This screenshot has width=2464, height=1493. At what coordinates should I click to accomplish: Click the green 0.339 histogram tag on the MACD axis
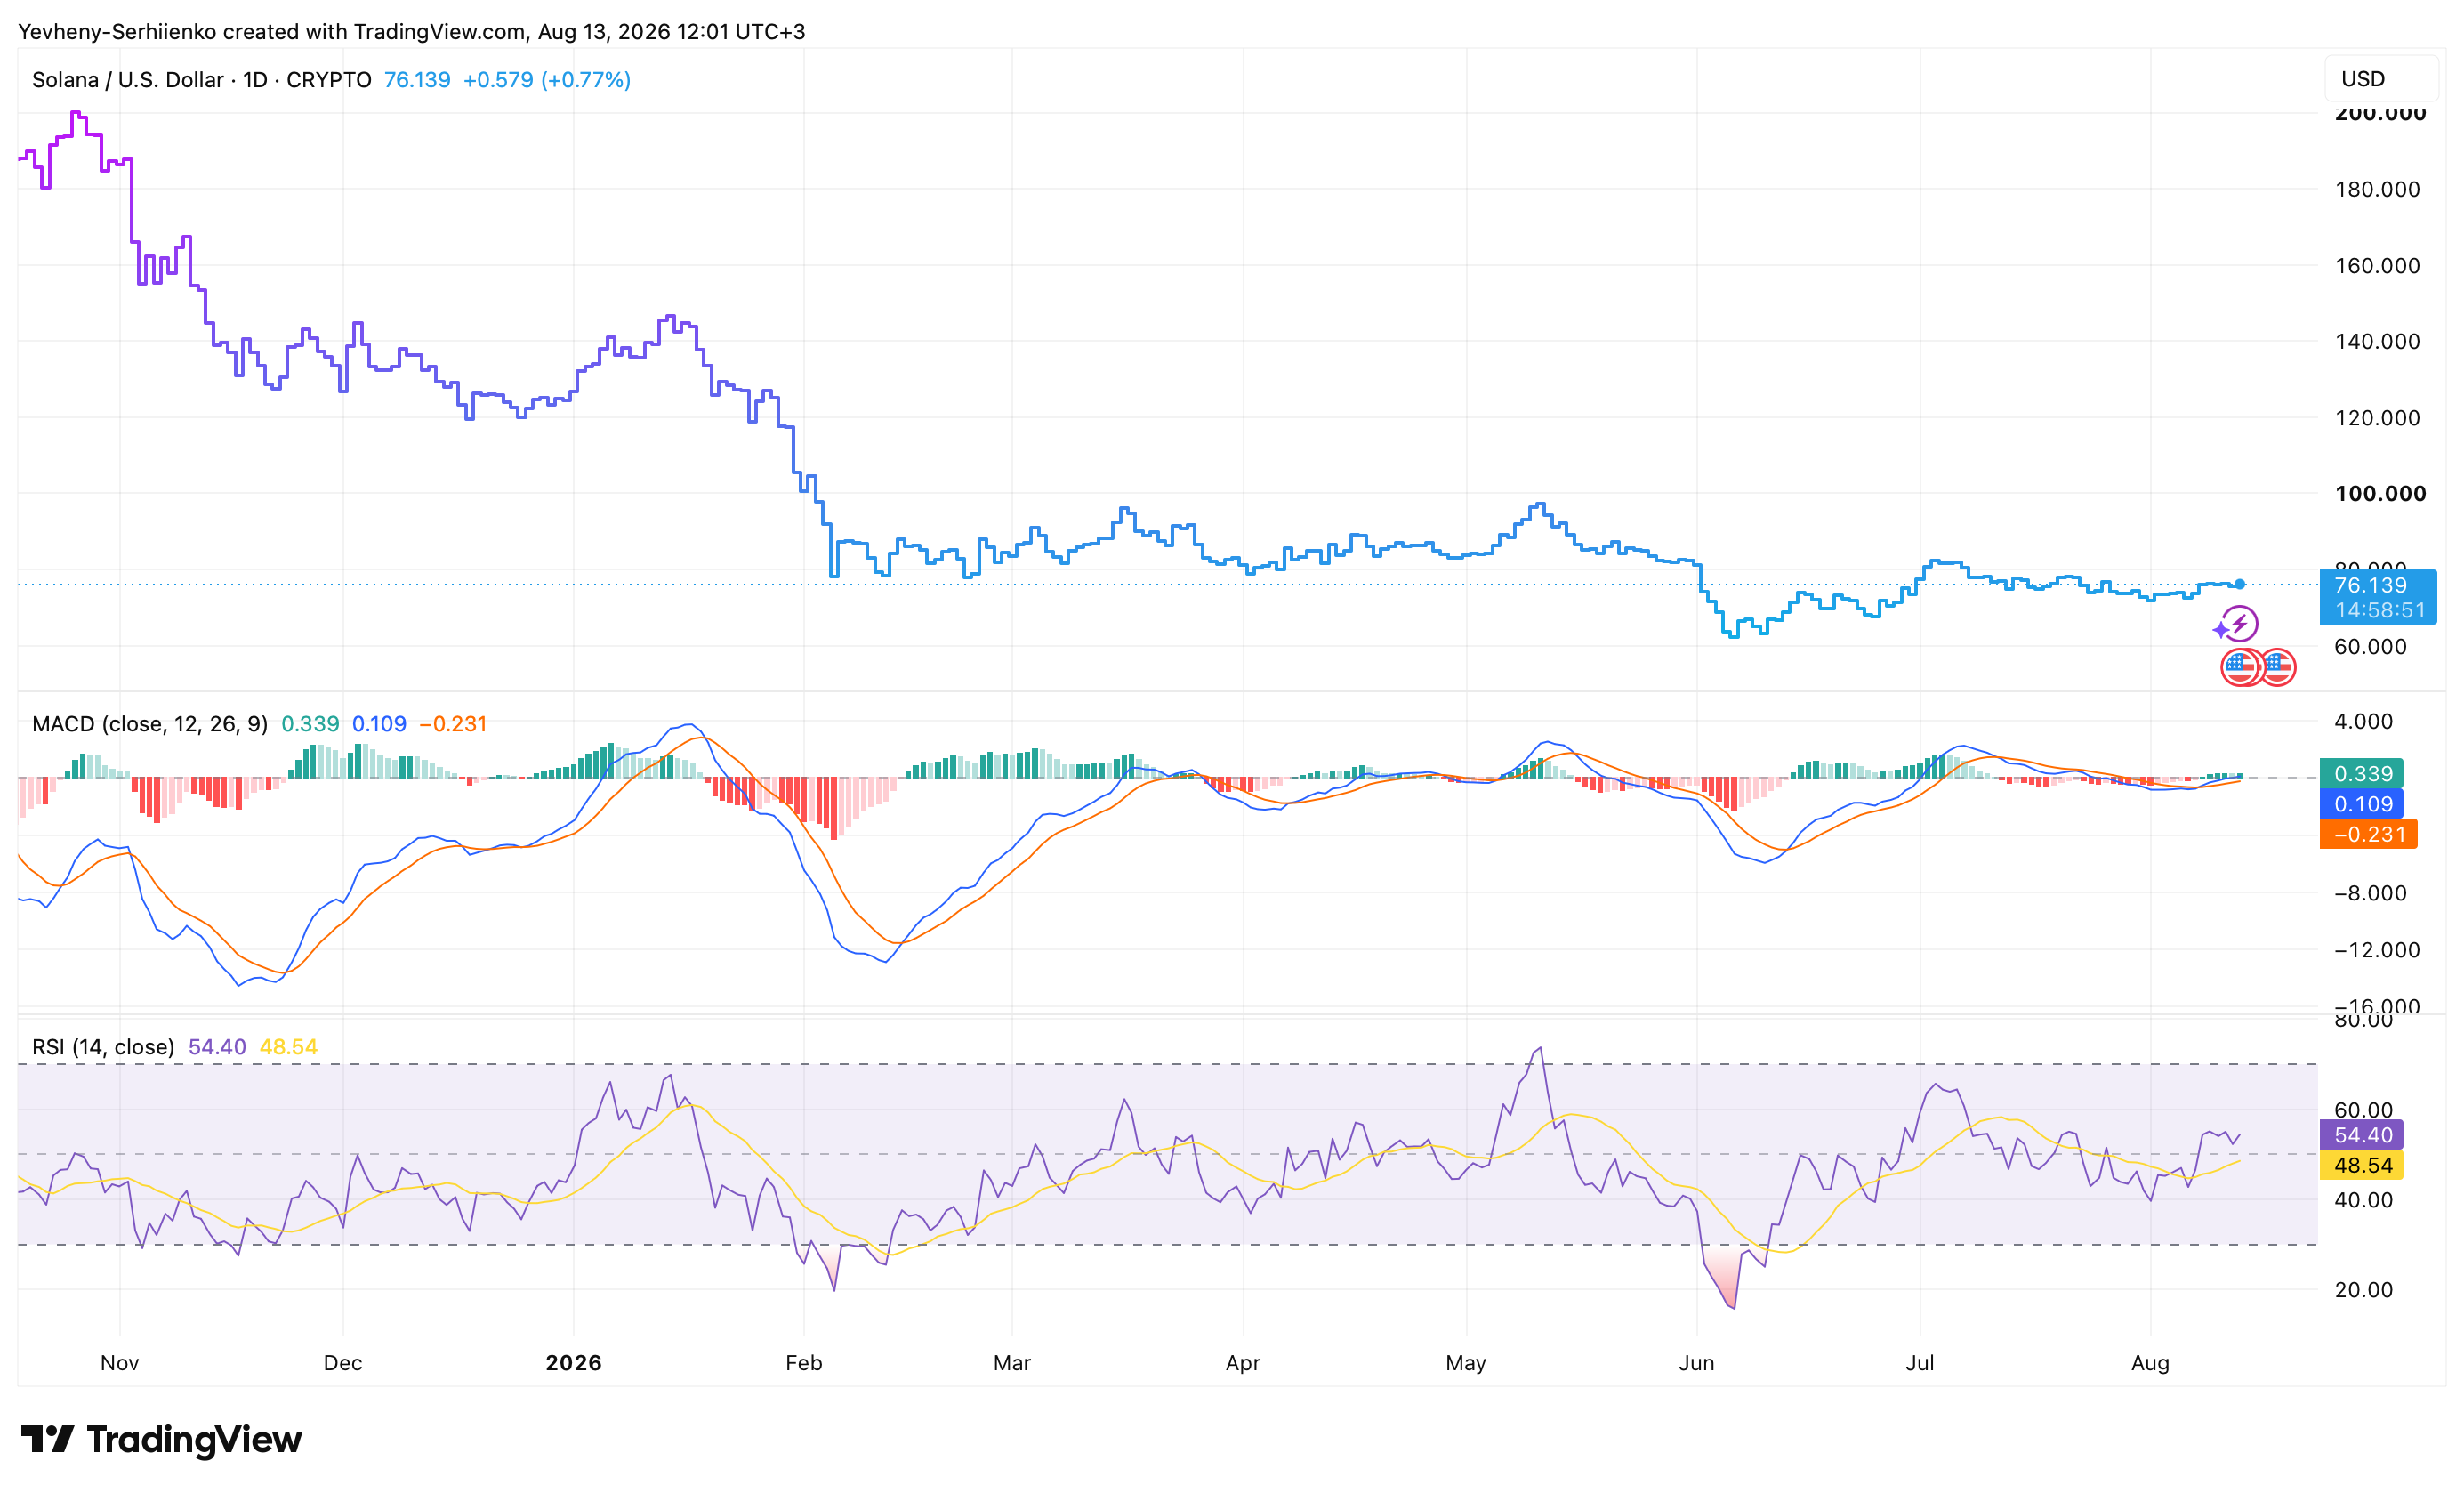[2361, 774]
